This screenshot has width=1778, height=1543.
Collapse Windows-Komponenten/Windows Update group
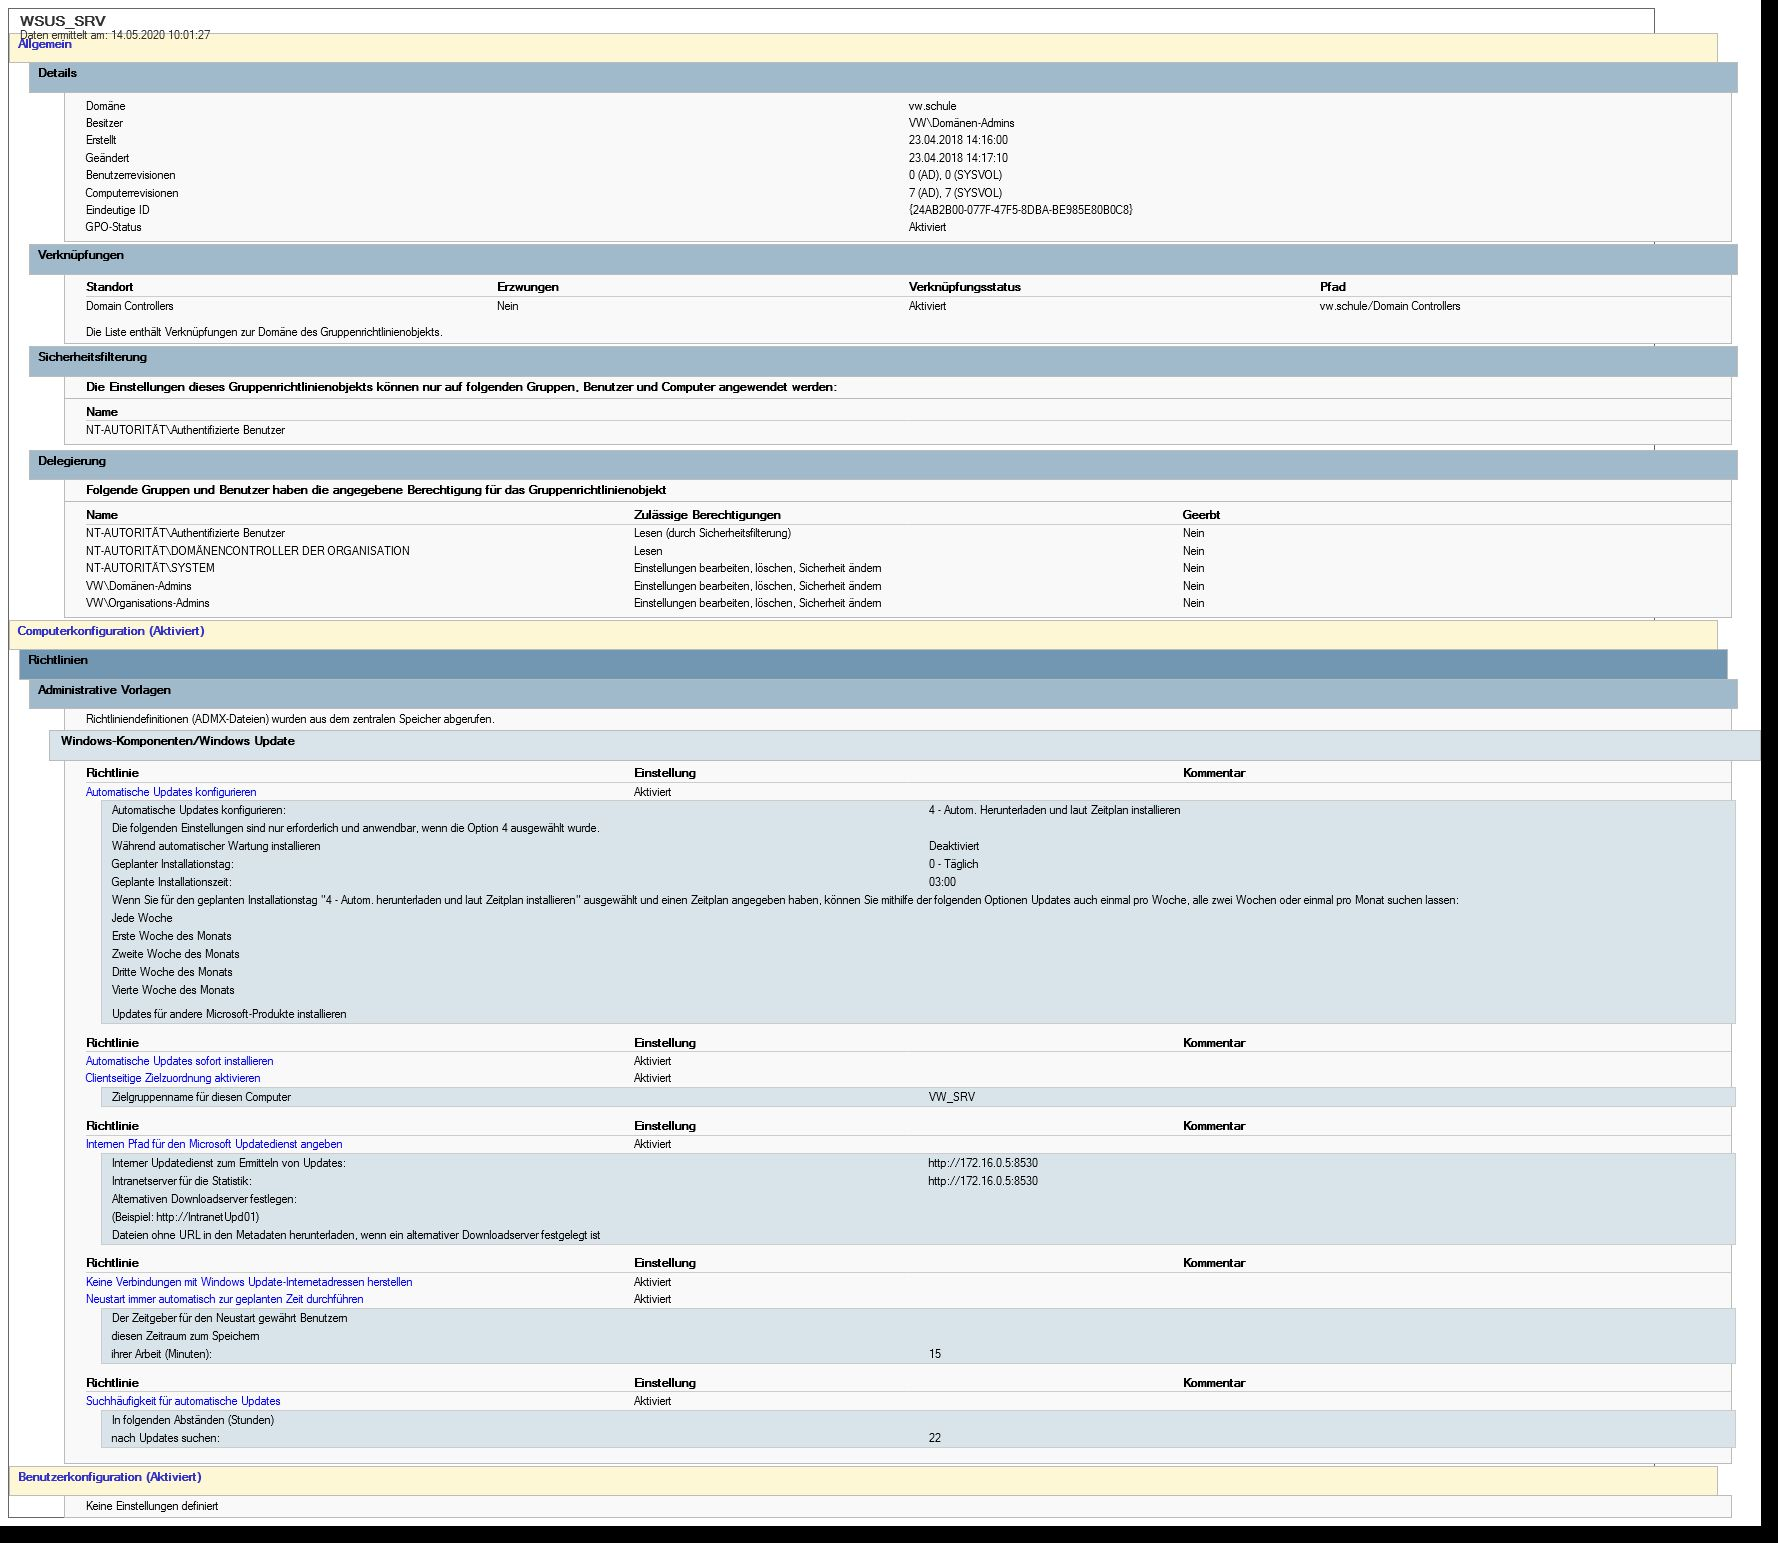click(178, 741)
